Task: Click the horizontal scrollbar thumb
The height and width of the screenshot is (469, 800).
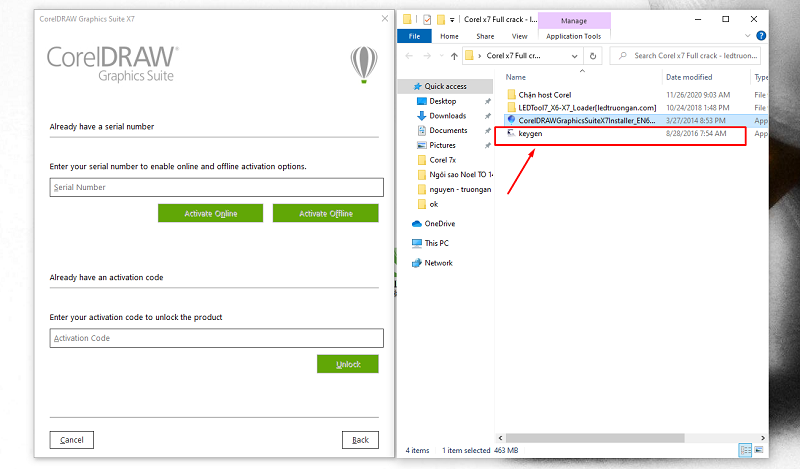Action: [595, 438]
